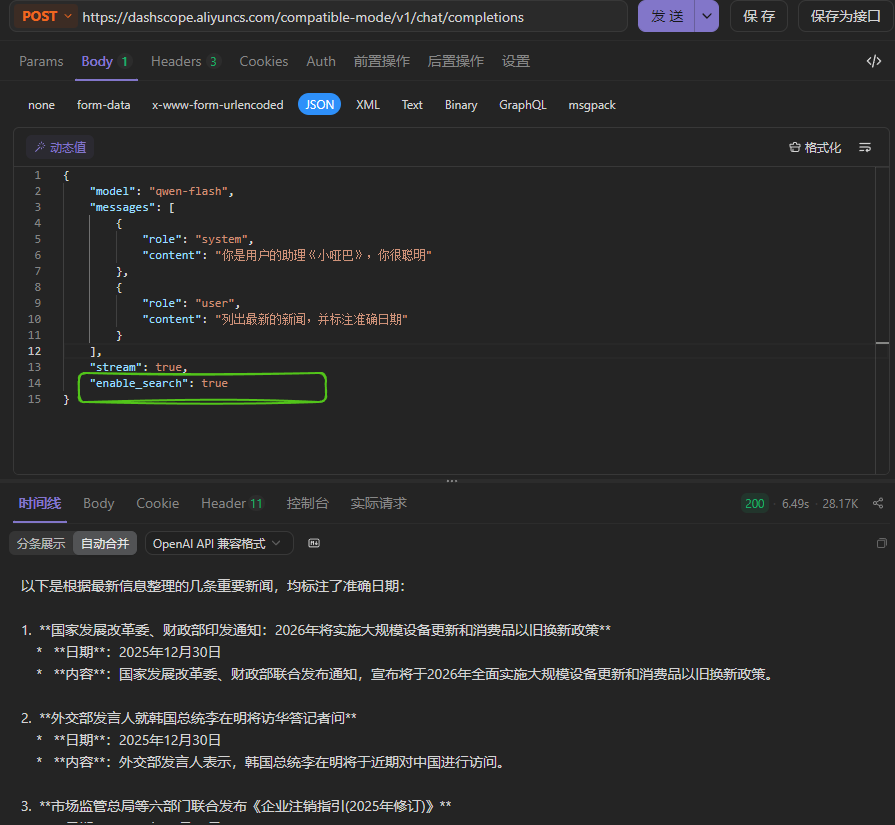The image size is (895, 825).
Task: Switch to the Headers request tab
Action: (184, 61)
